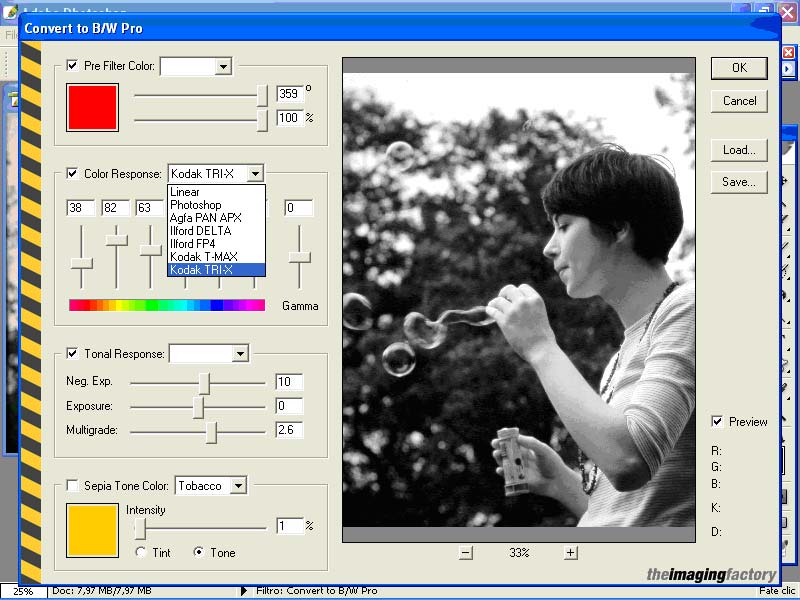The height and width of the screenshot is (600, 800).
Task: Click the Gamma value field showing 0
Action: point(298,208)
